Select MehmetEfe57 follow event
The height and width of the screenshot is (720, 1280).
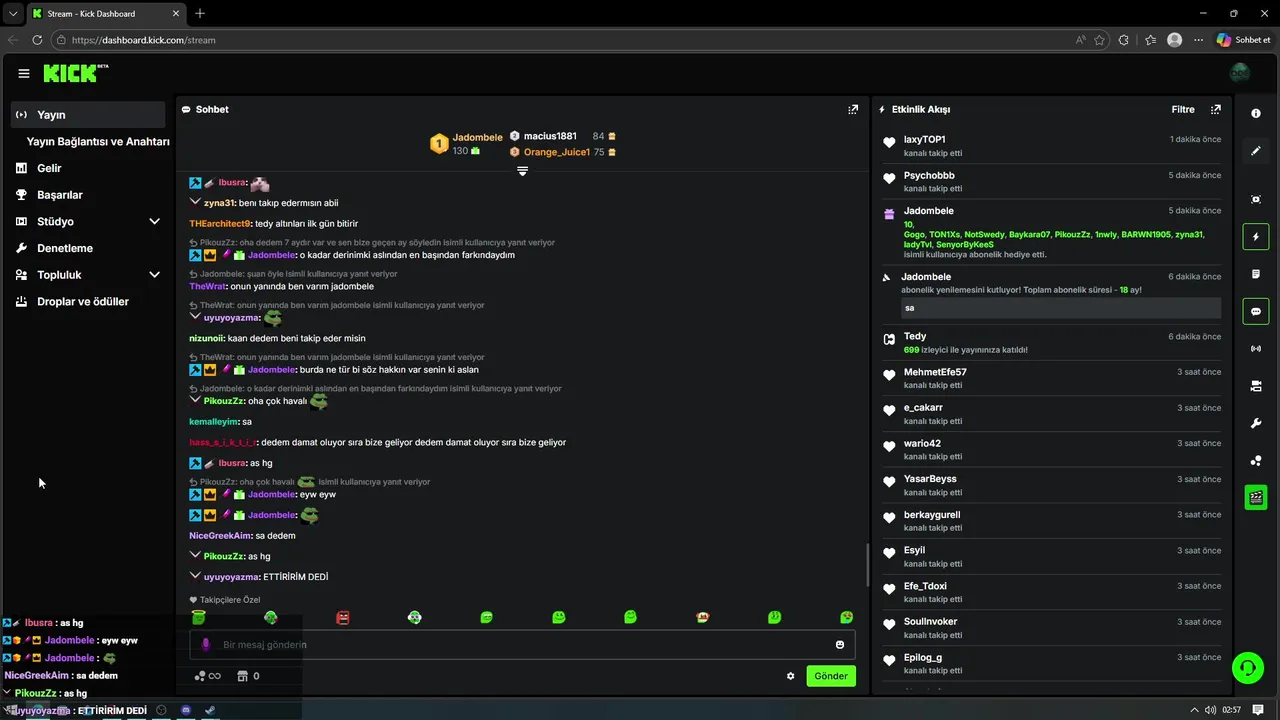click(x=1053, y=378)
